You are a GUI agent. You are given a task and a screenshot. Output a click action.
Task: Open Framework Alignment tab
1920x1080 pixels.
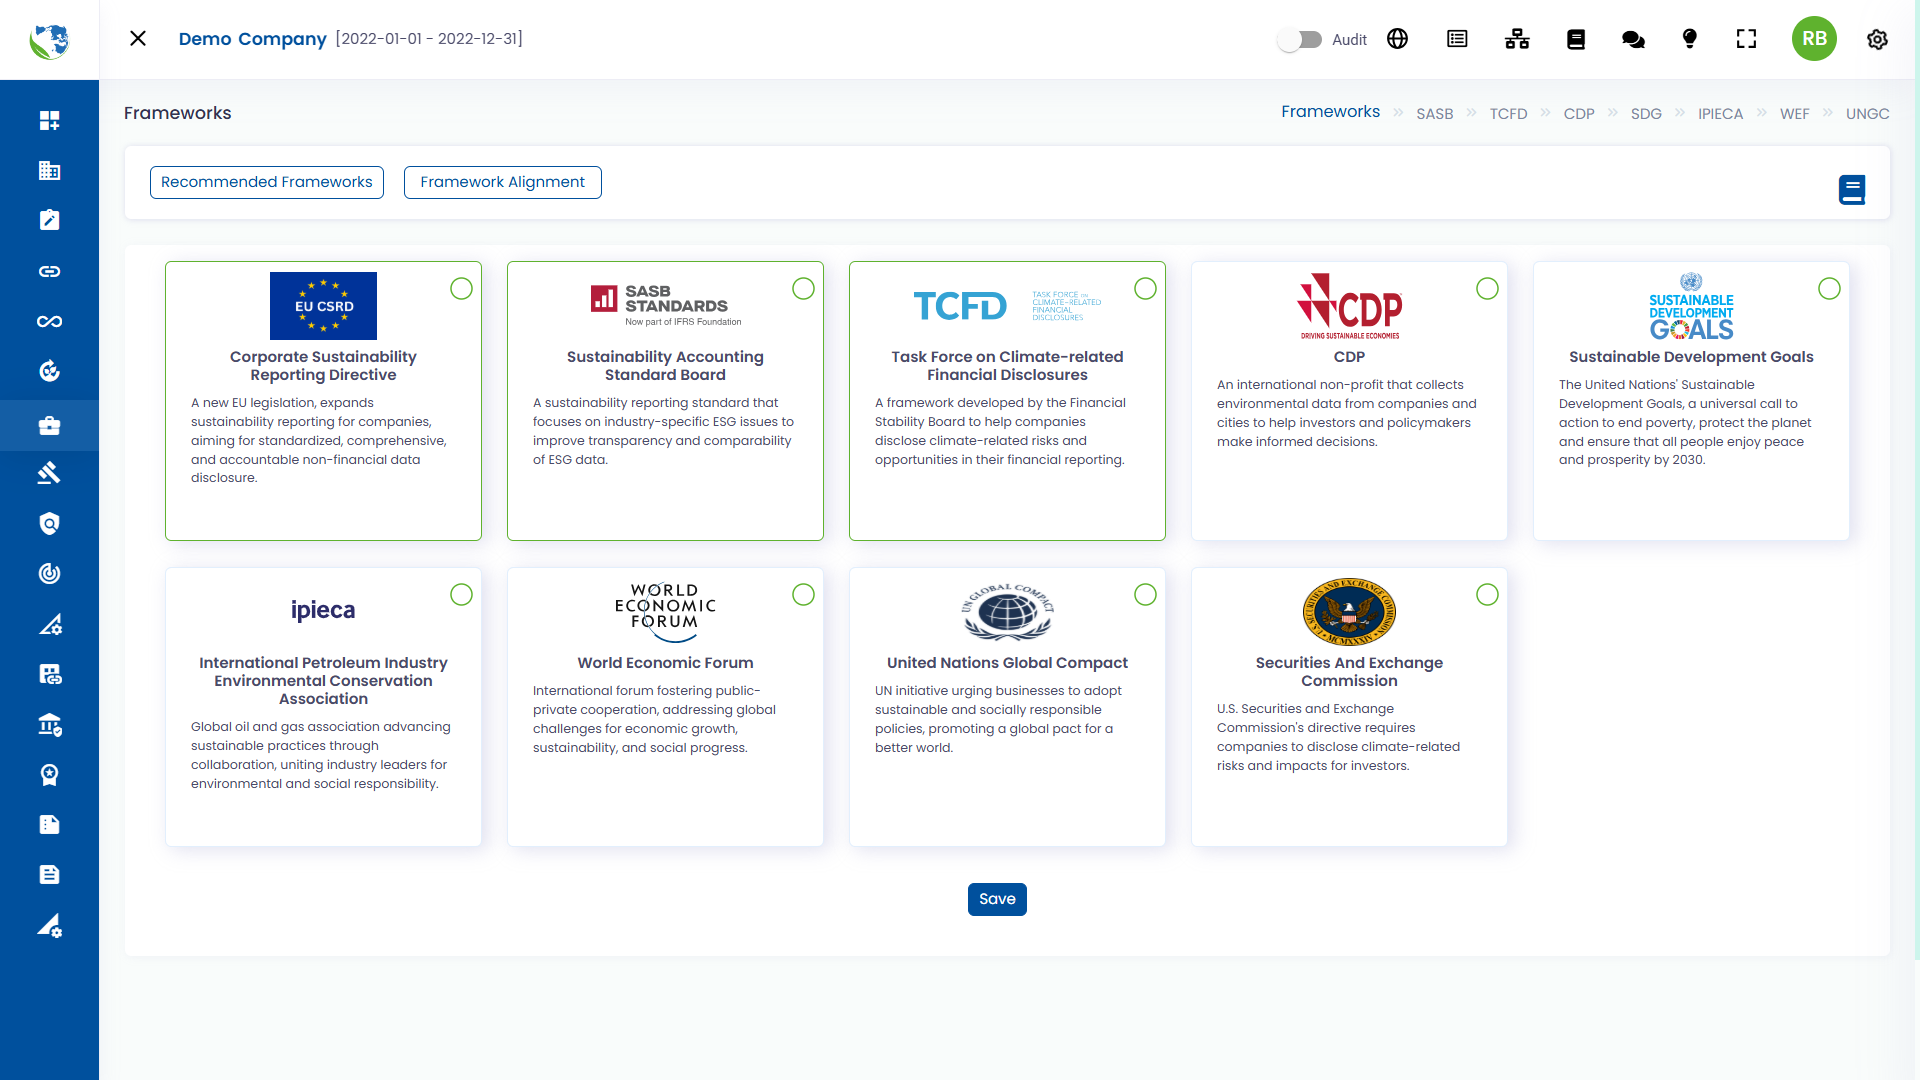pyautogui.click(x=502, y=182)
